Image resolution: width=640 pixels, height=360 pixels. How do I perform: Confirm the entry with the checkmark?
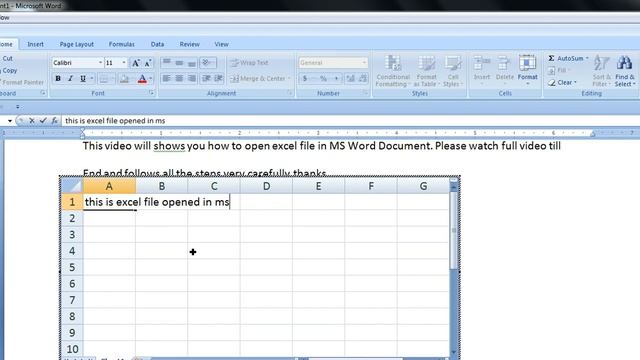[x=43, y=121]
